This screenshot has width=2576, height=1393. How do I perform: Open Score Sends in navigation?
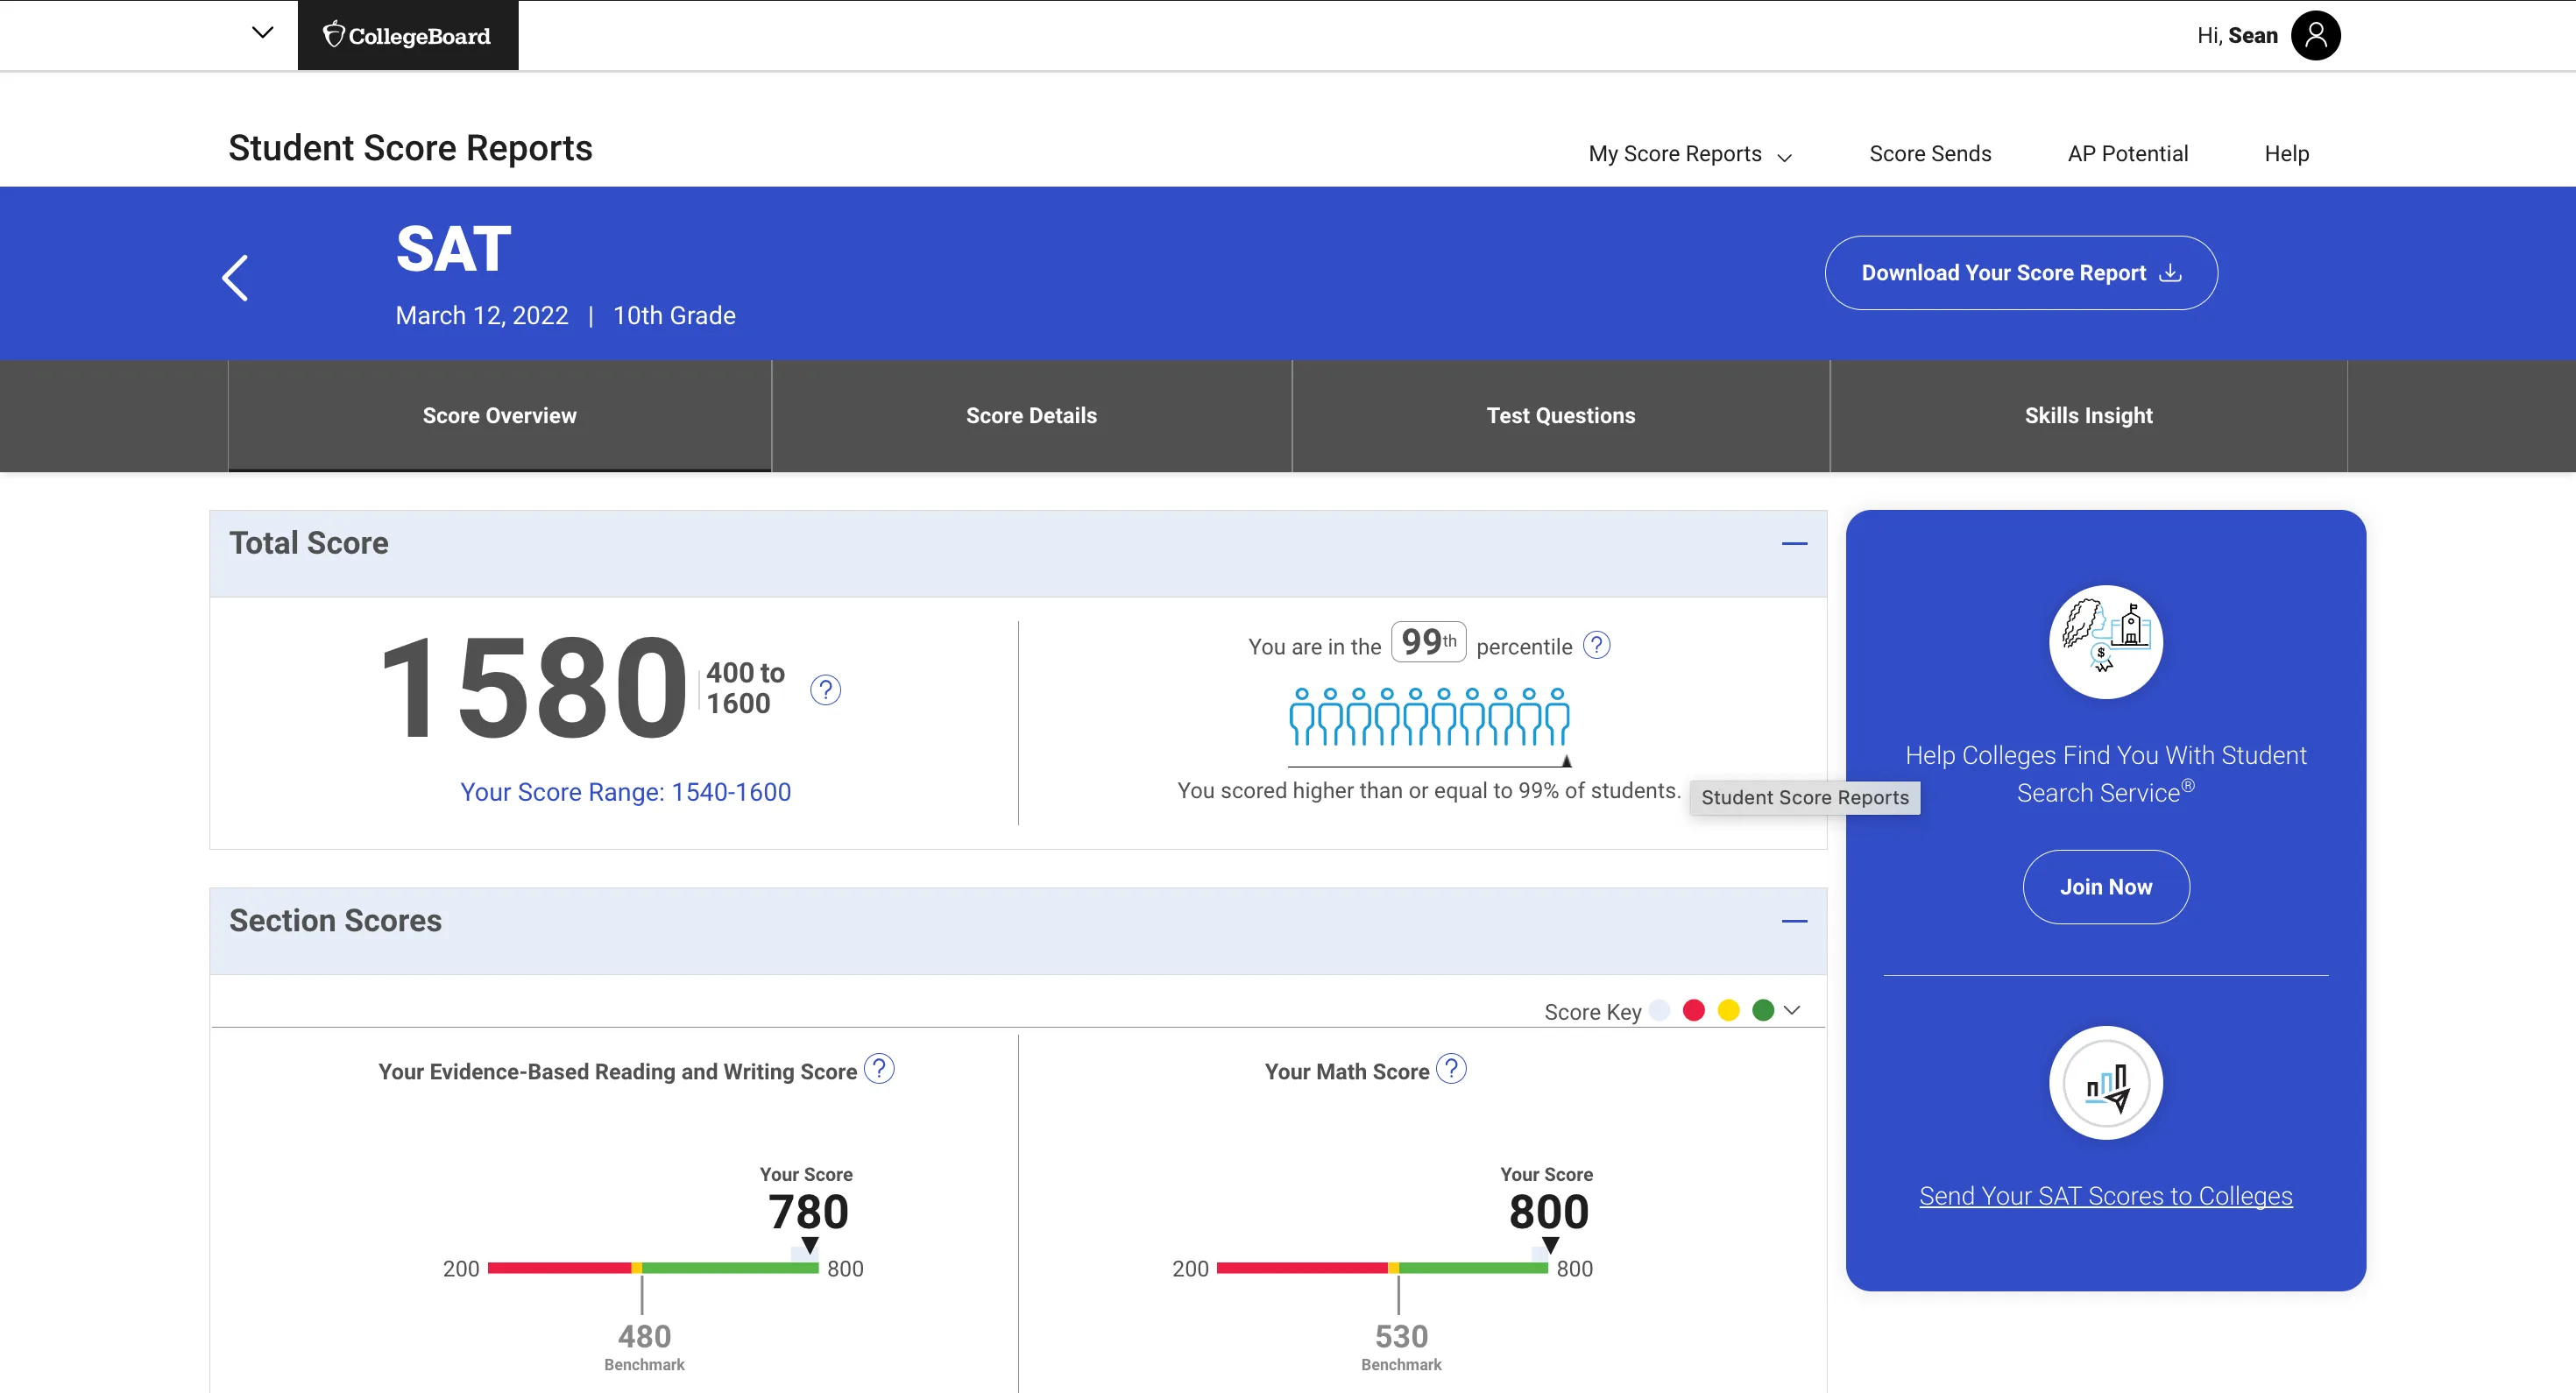pos(1930,154)
